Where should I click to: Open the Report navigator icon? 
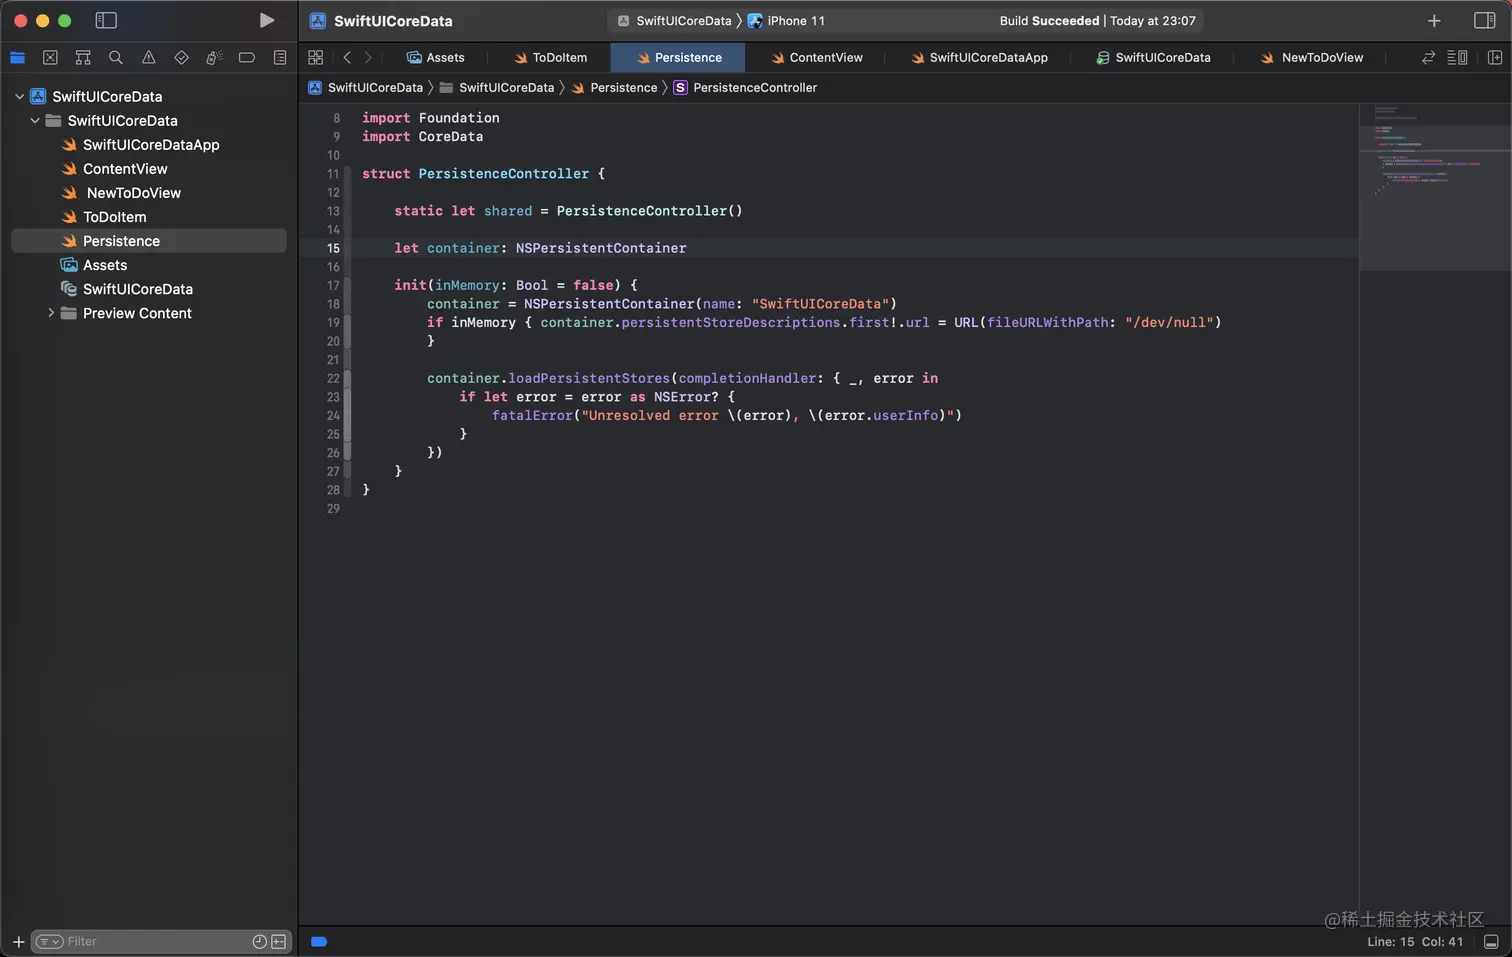pyautogui.click(x=280, y=58)
